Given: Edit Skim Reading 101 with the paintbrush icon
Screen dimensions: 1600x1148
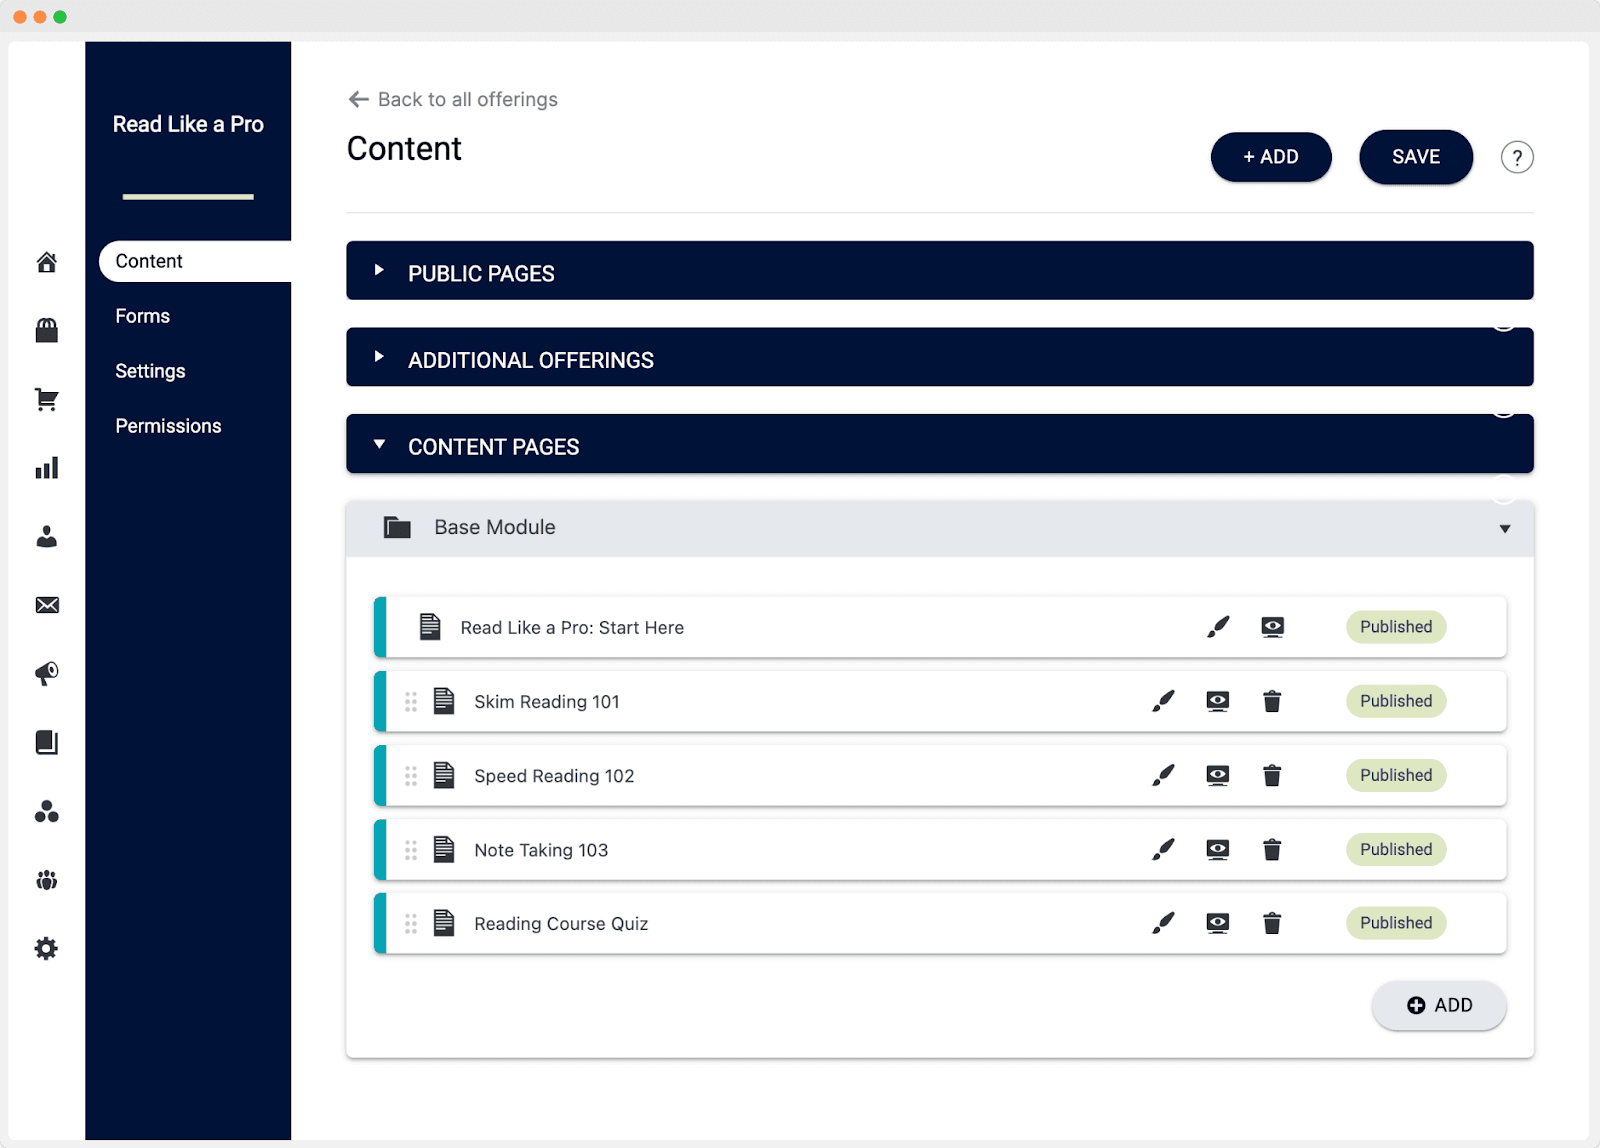Looking at the screenshot, I should pyautogui.click(x=1163, y=701).
